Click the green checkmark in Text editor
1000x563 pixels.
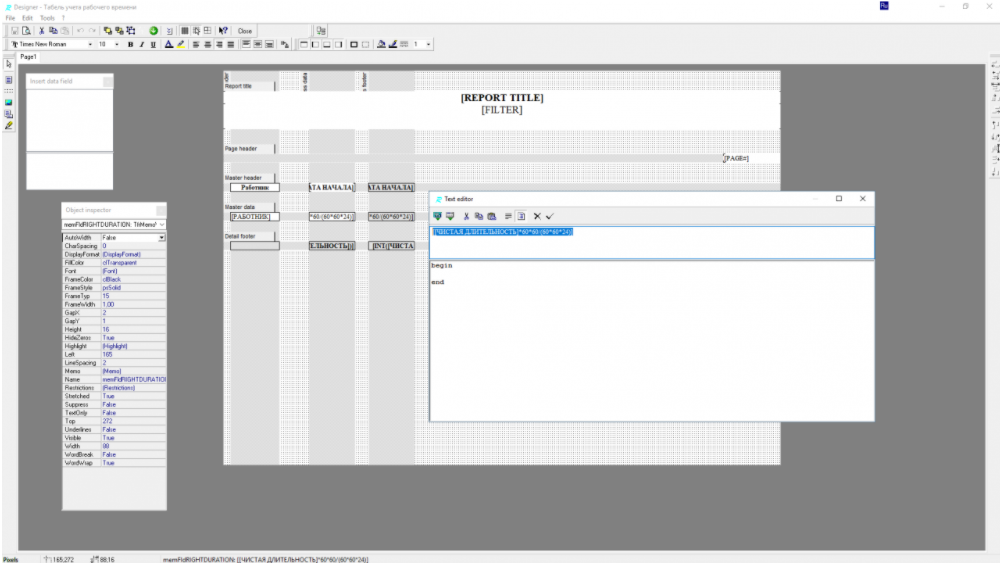click(550, 216)
